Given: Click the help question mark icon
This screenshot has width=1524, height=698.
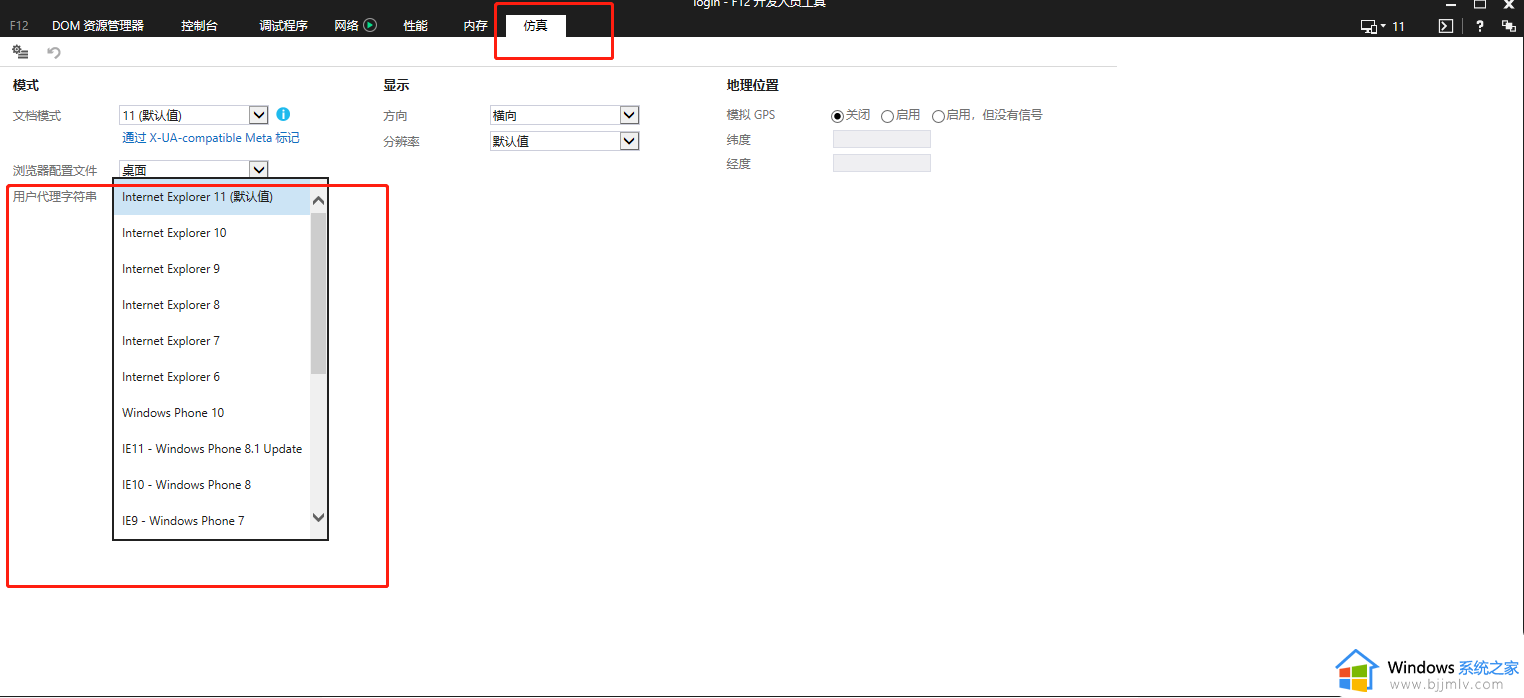Looking at the screenshot, I should pos(1480,27).
